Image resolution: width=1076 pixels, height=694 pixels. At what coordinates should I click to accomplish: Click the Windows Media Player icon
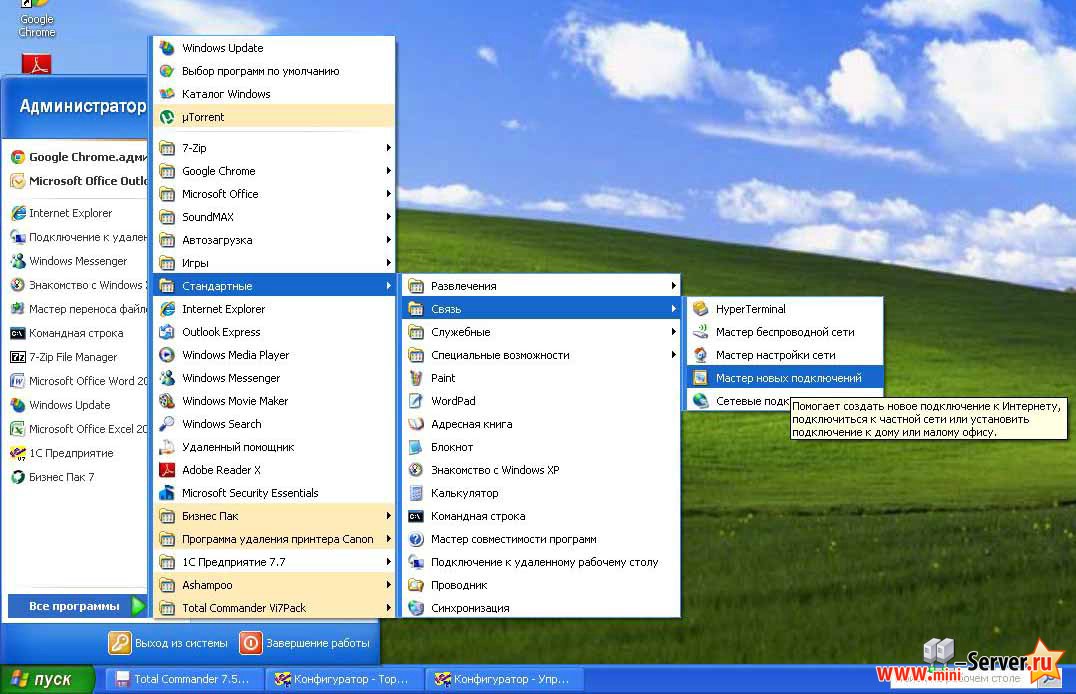point(167,355)
